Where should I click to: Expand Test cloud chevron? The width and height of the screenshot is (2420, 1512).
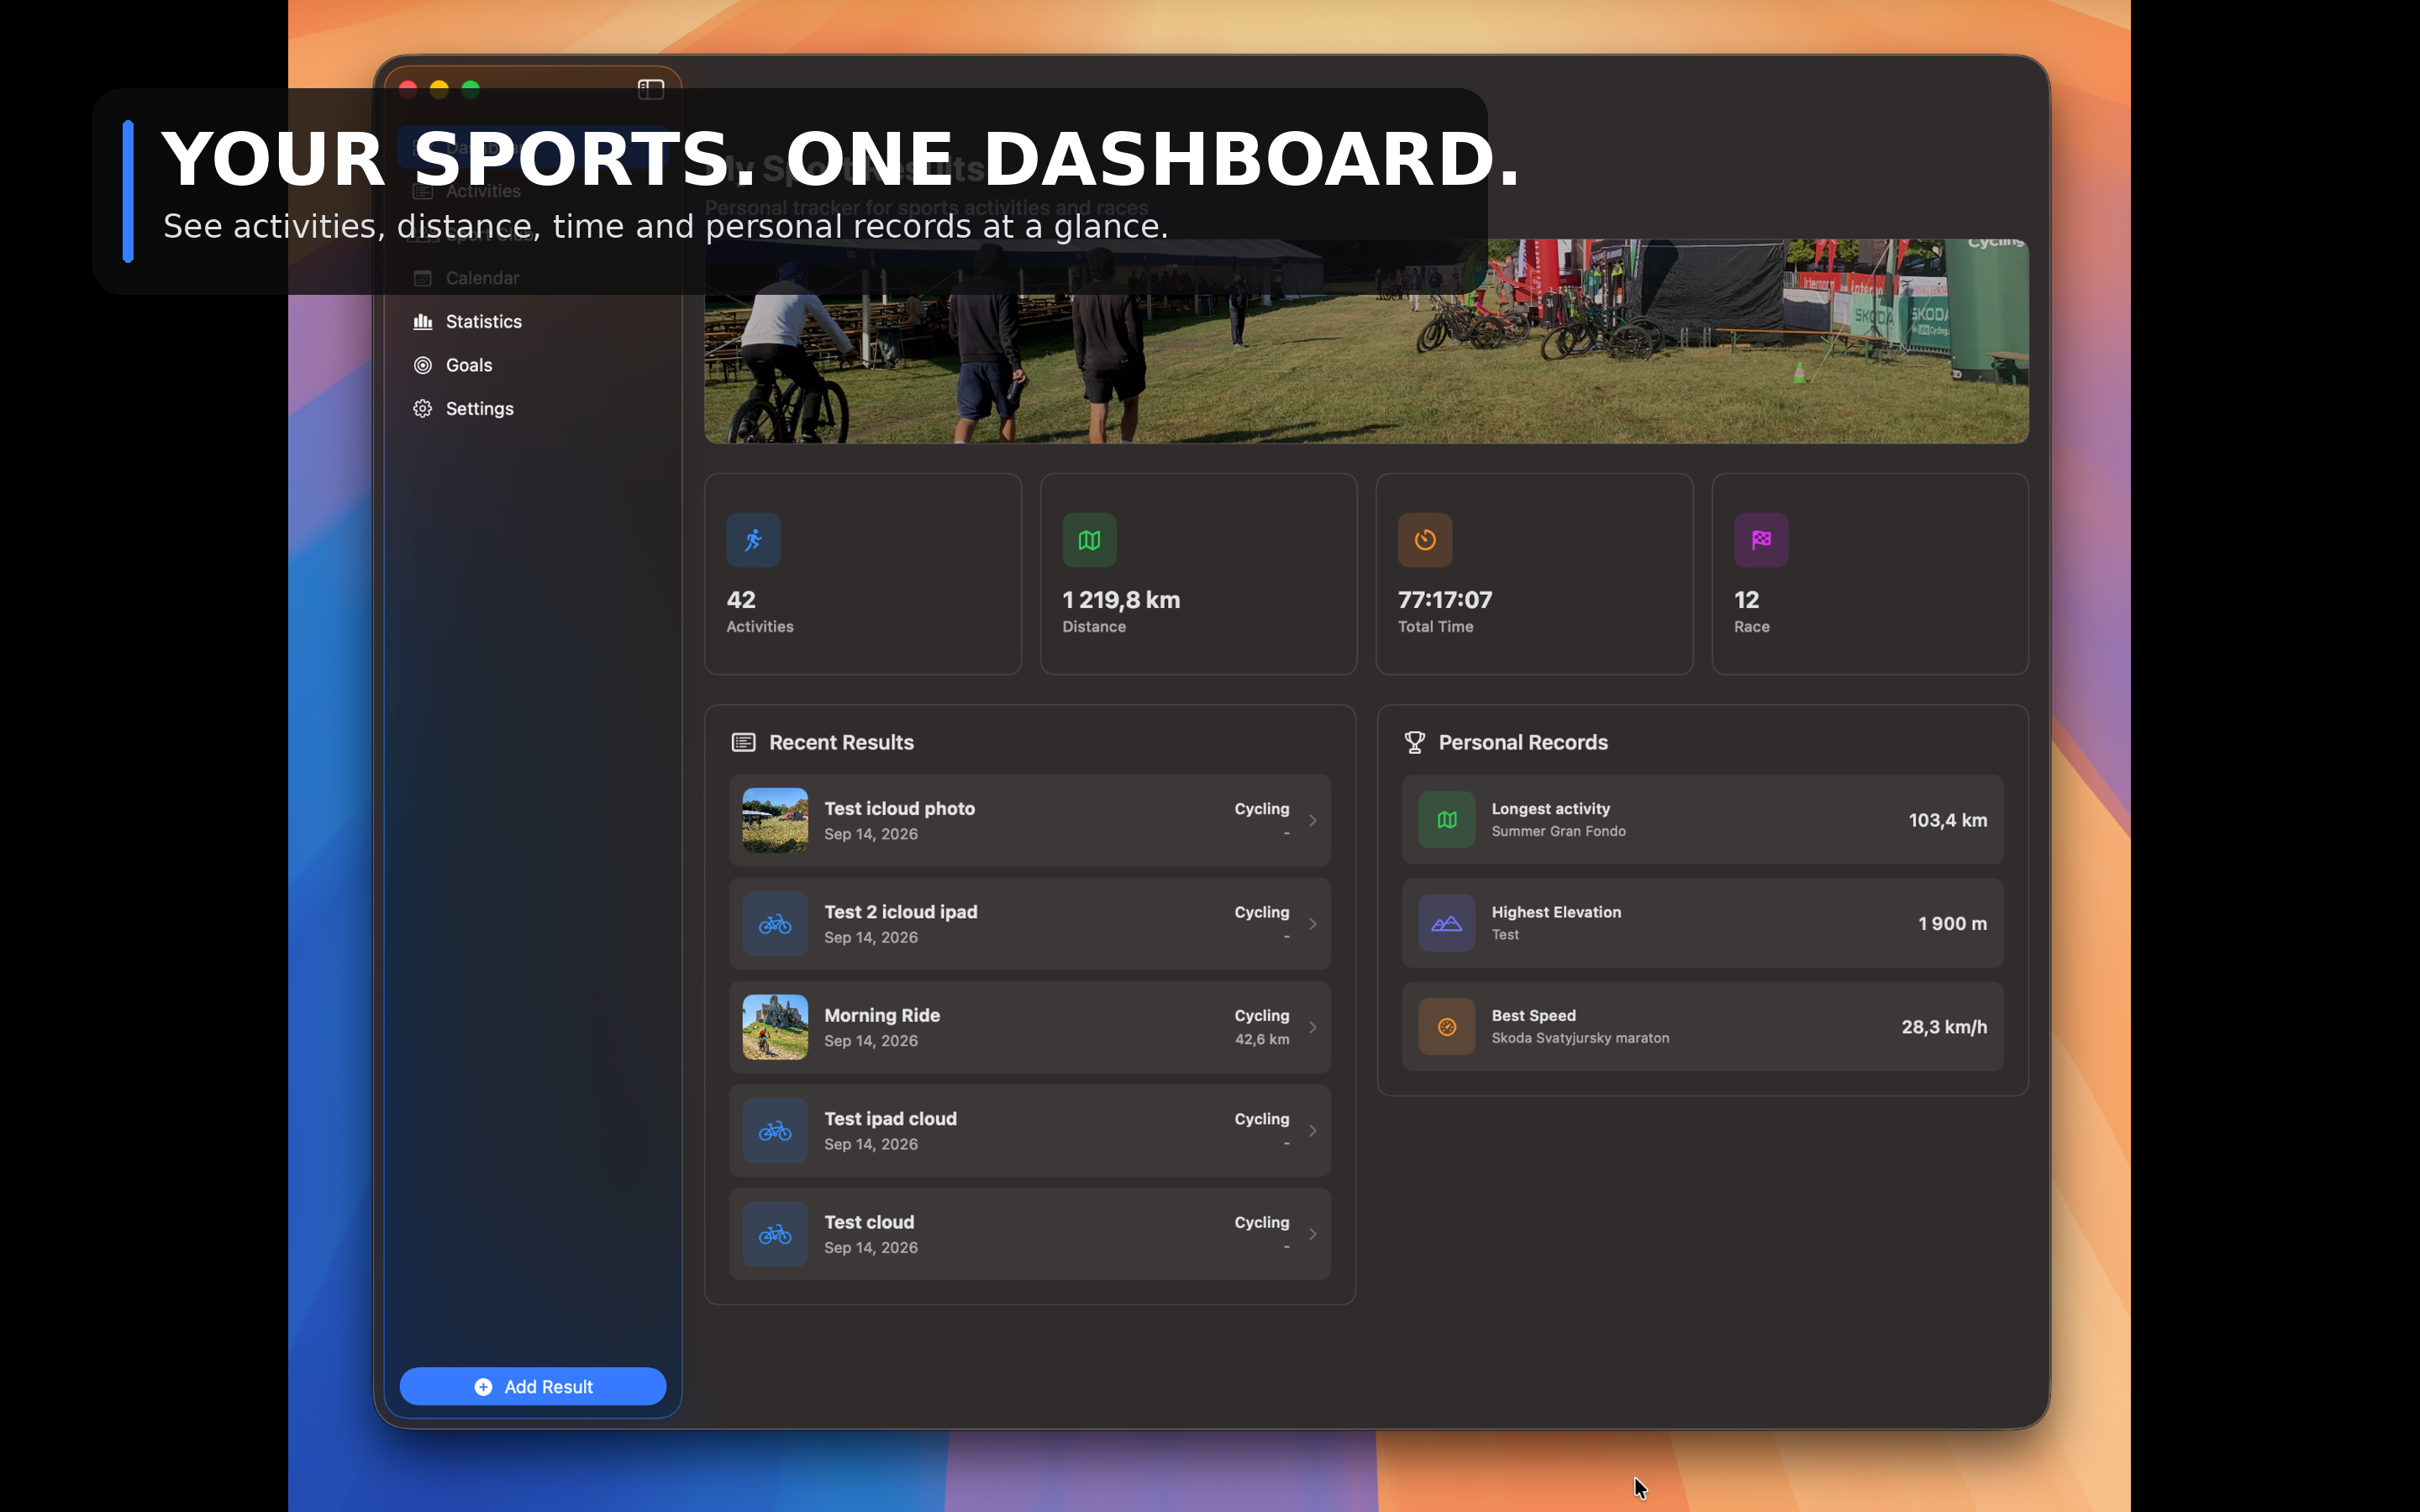pos(1313,1234)
